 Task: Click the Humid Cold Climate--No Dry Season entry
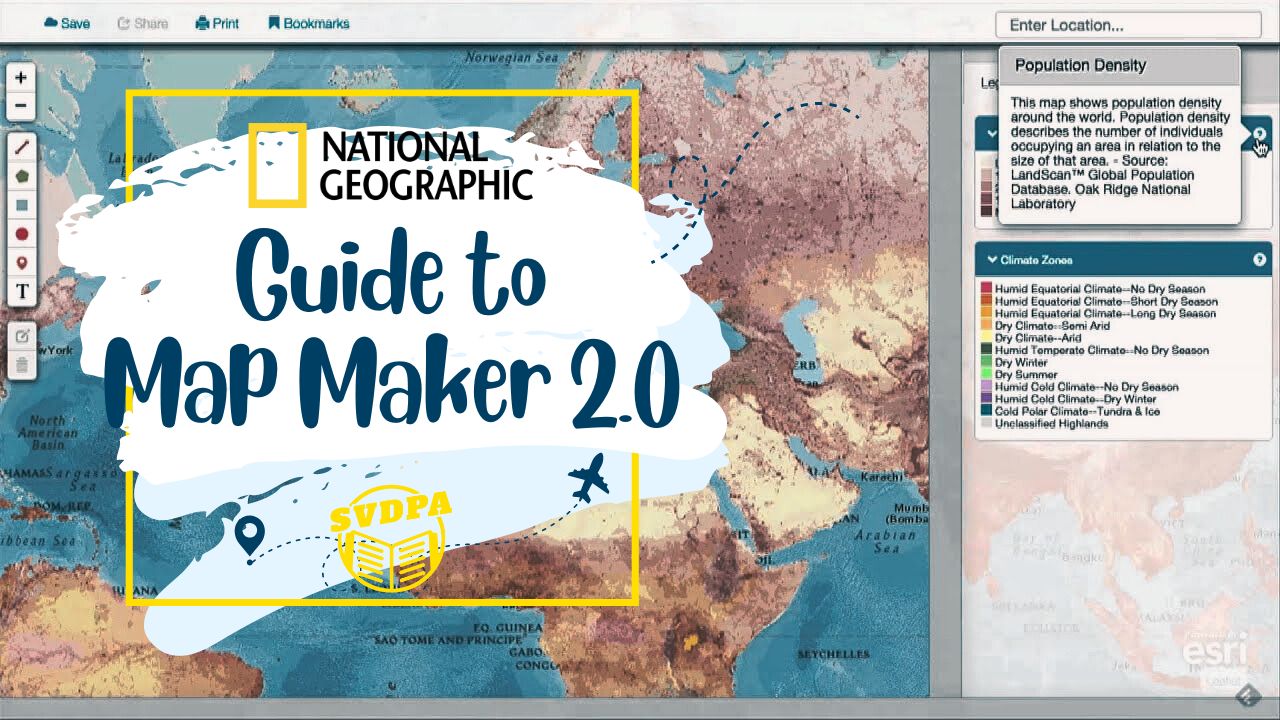coord(1087,387)
